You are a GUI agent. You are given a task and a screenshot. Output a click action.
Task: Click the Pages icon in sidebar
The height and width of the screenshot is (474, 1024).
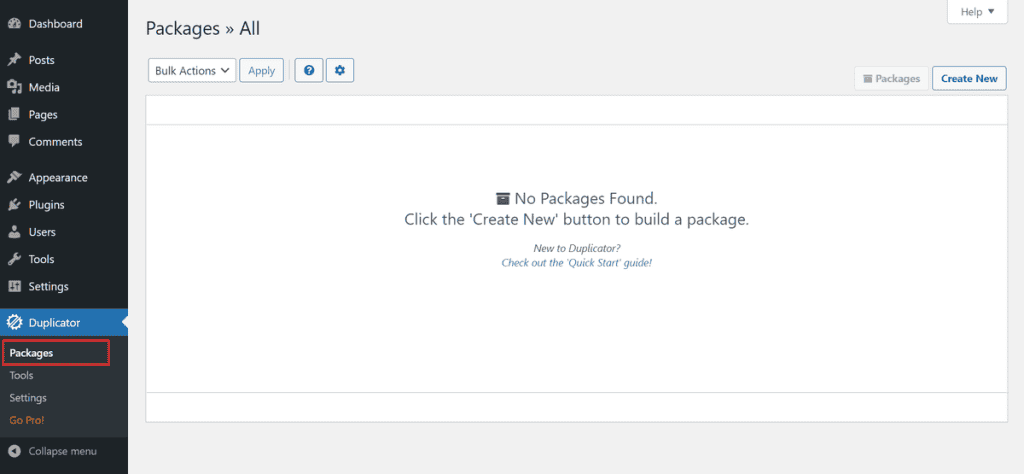[x=14, y=115]
